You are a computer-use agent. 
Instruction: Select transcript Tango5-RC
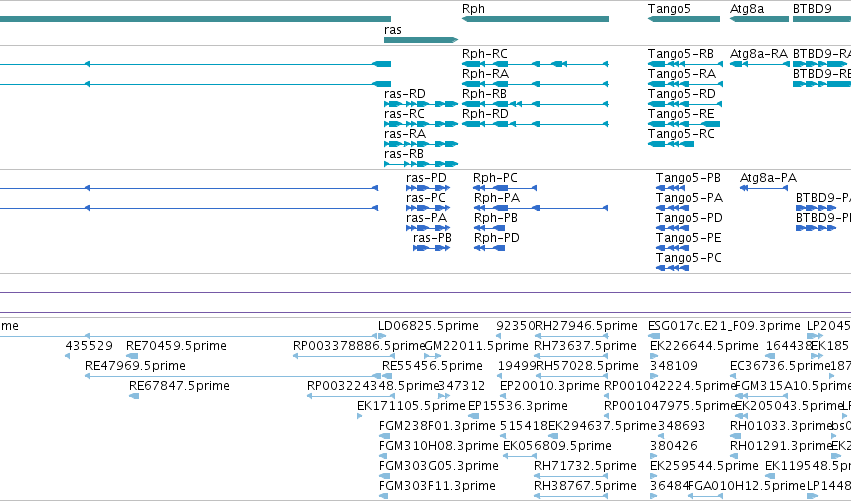click(681, 134)
